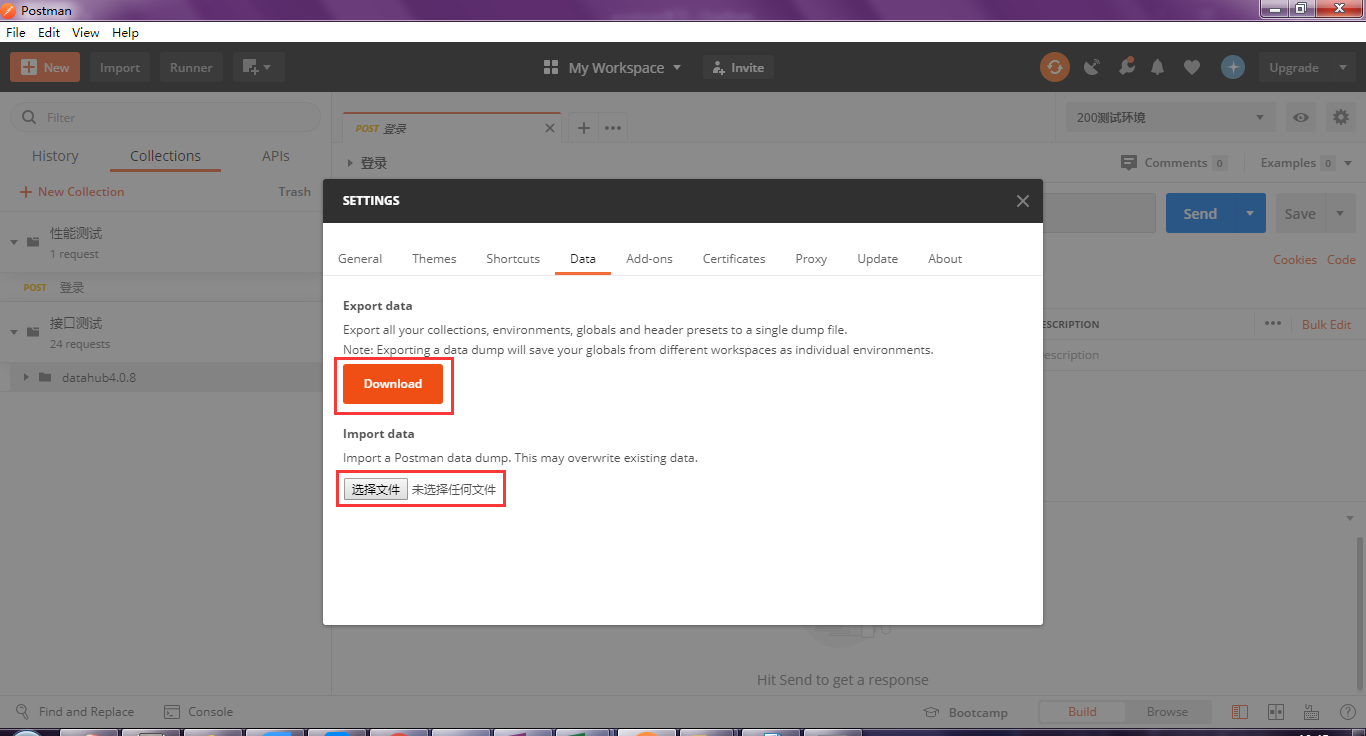Expand the 登录 request description arrow
The height and width of the screenshot is (736, 1366).
click(350, 163)
